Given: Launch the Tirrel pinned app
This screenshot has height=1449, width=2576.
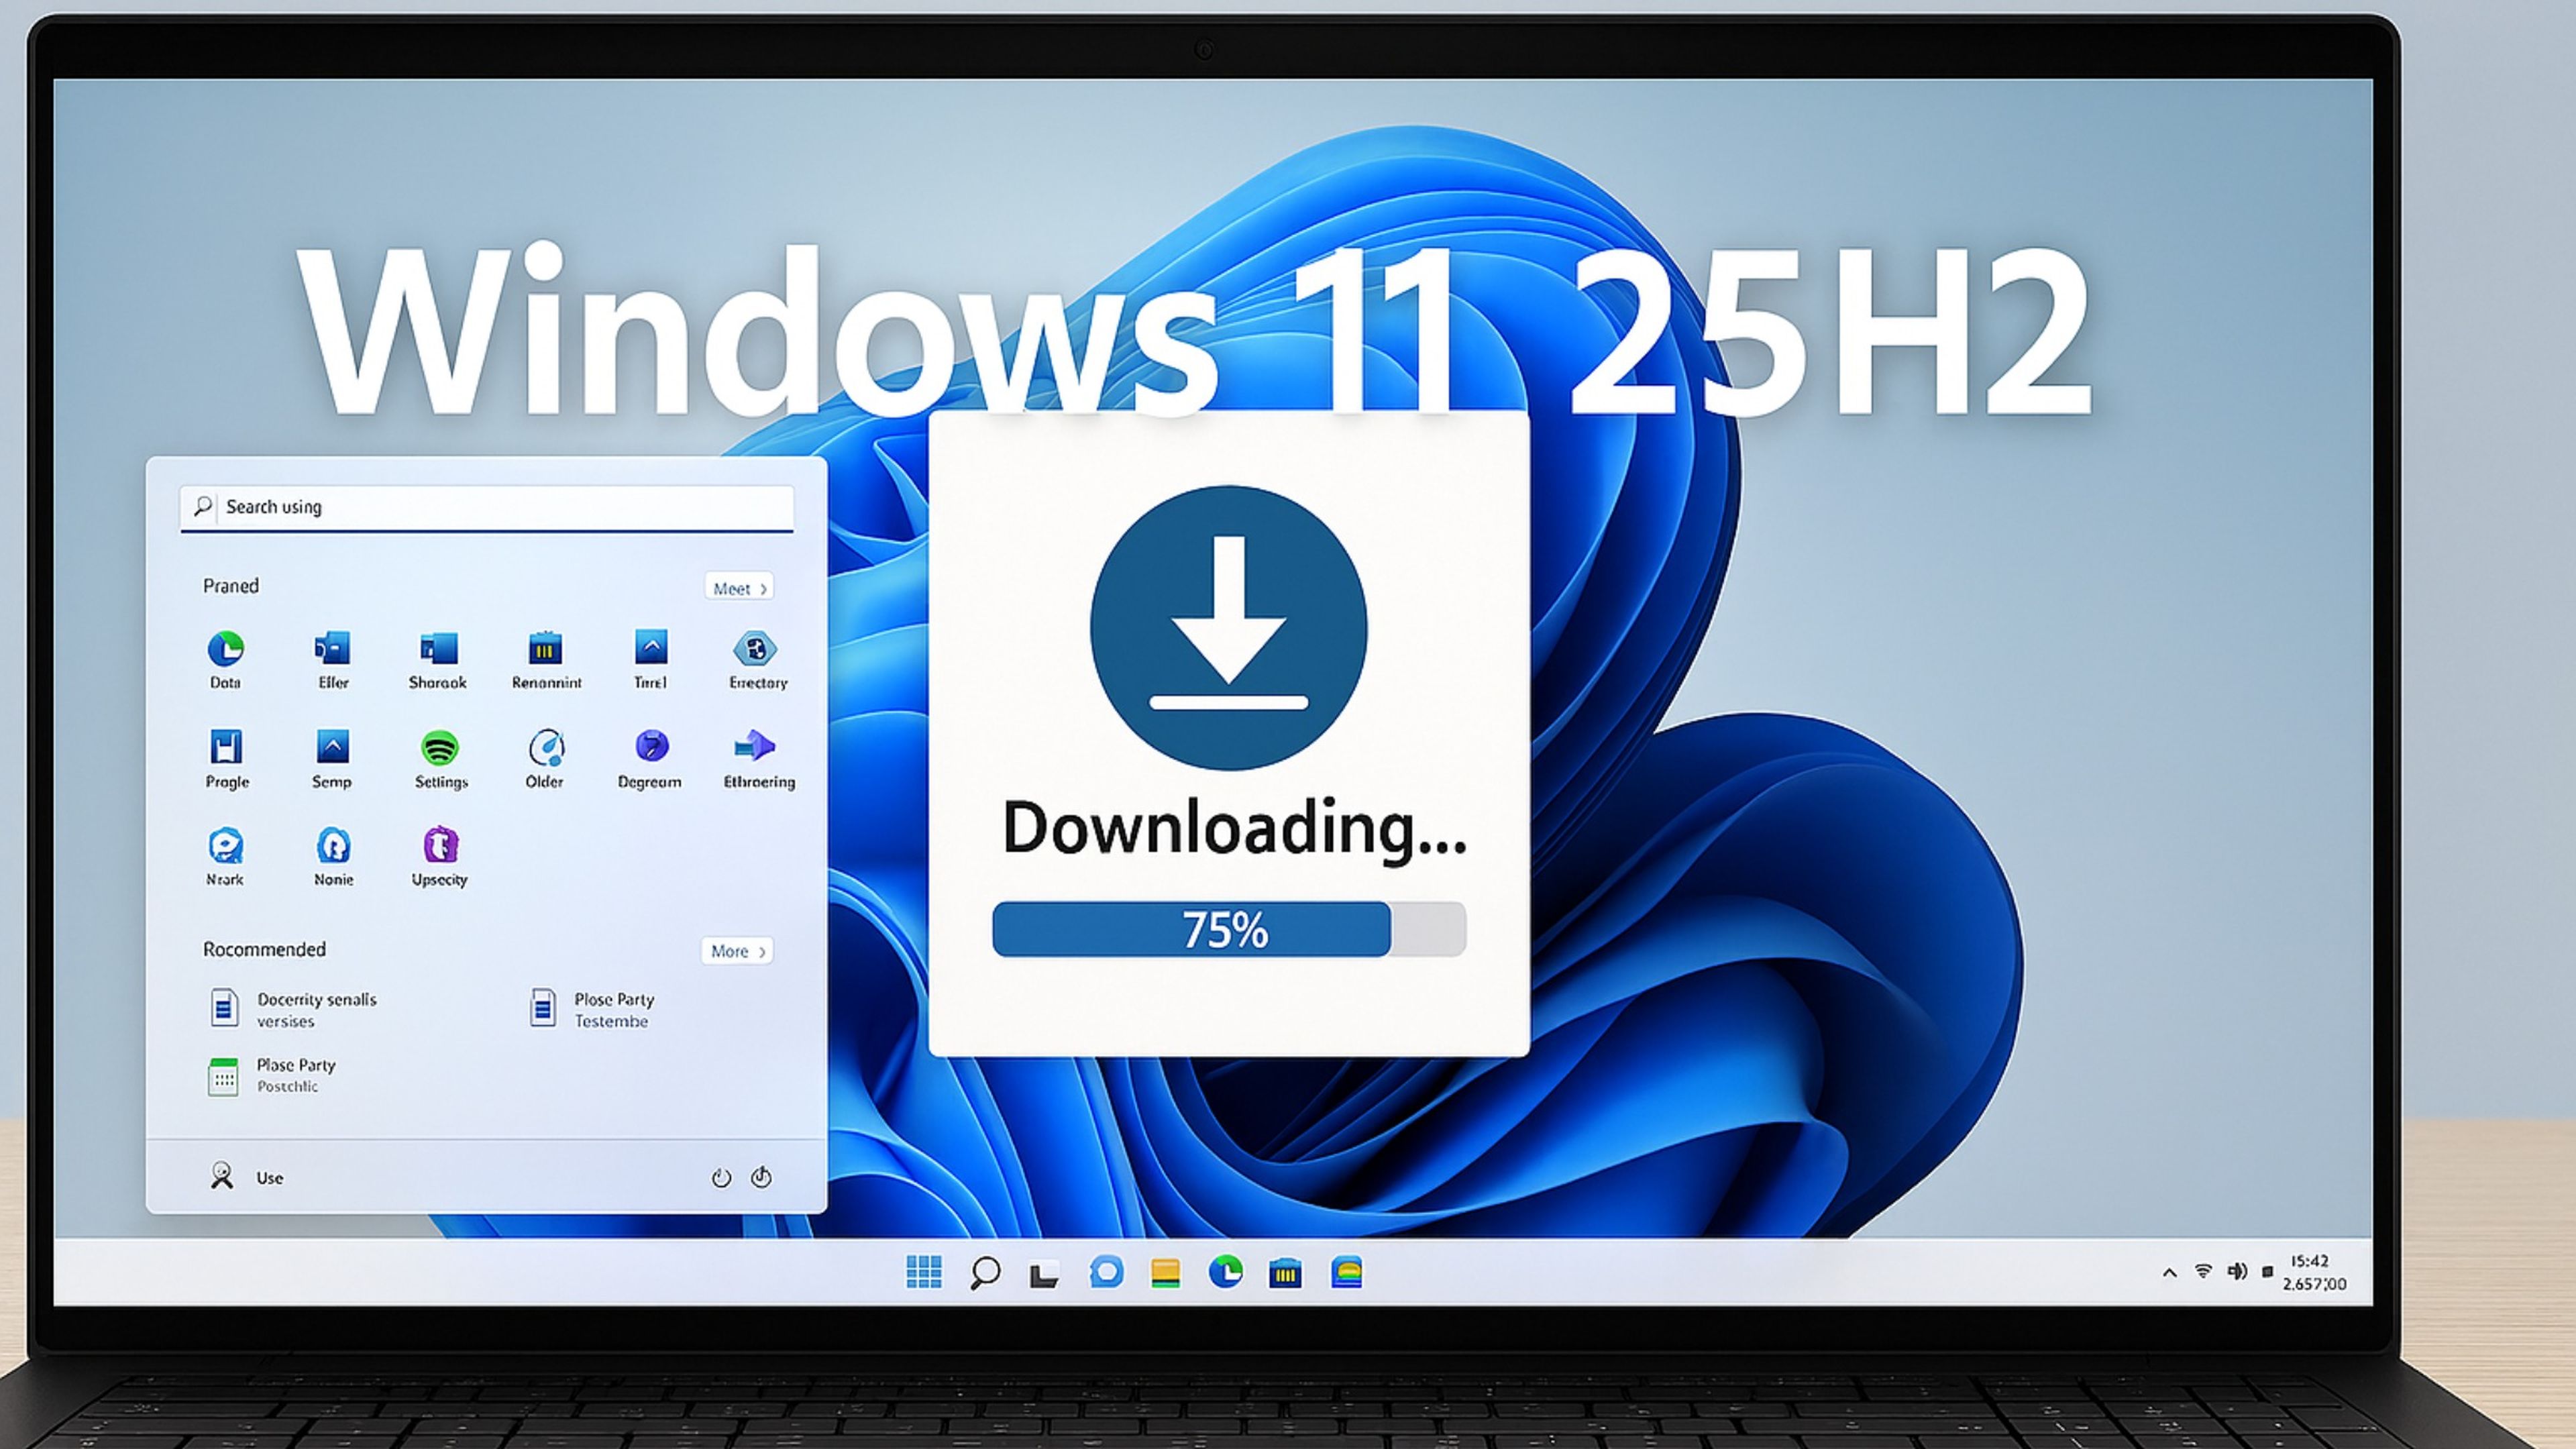Looking at the screenshot, I should point(651,647).
